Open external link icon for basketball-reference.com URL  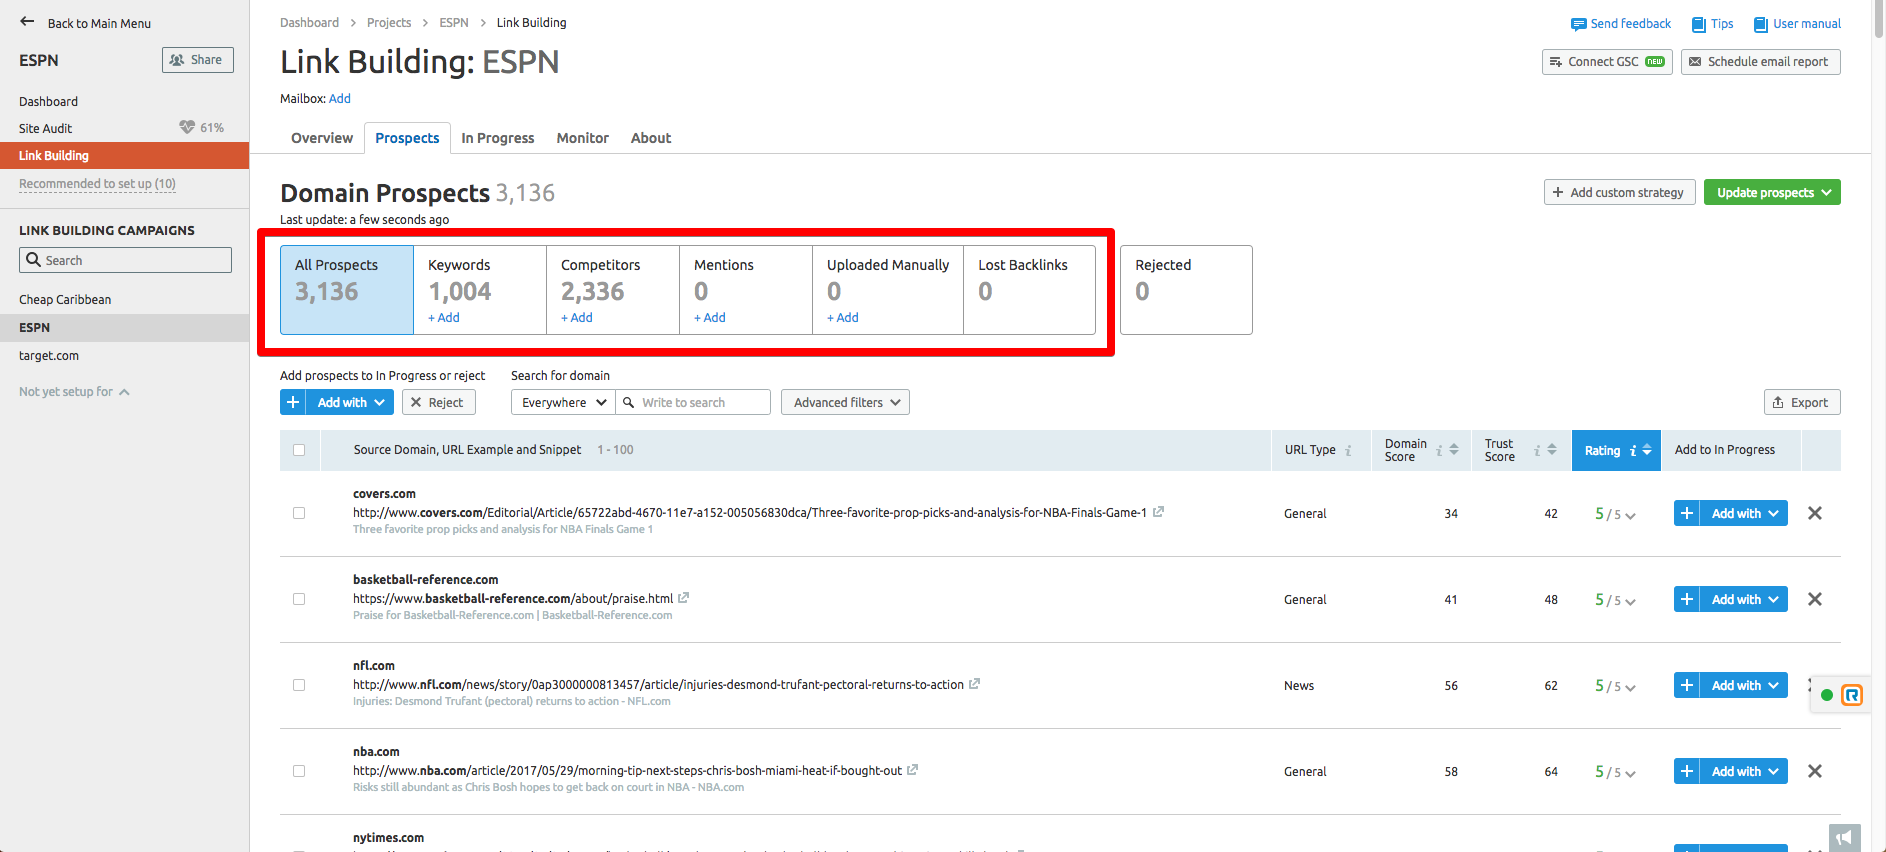[684, 598]
